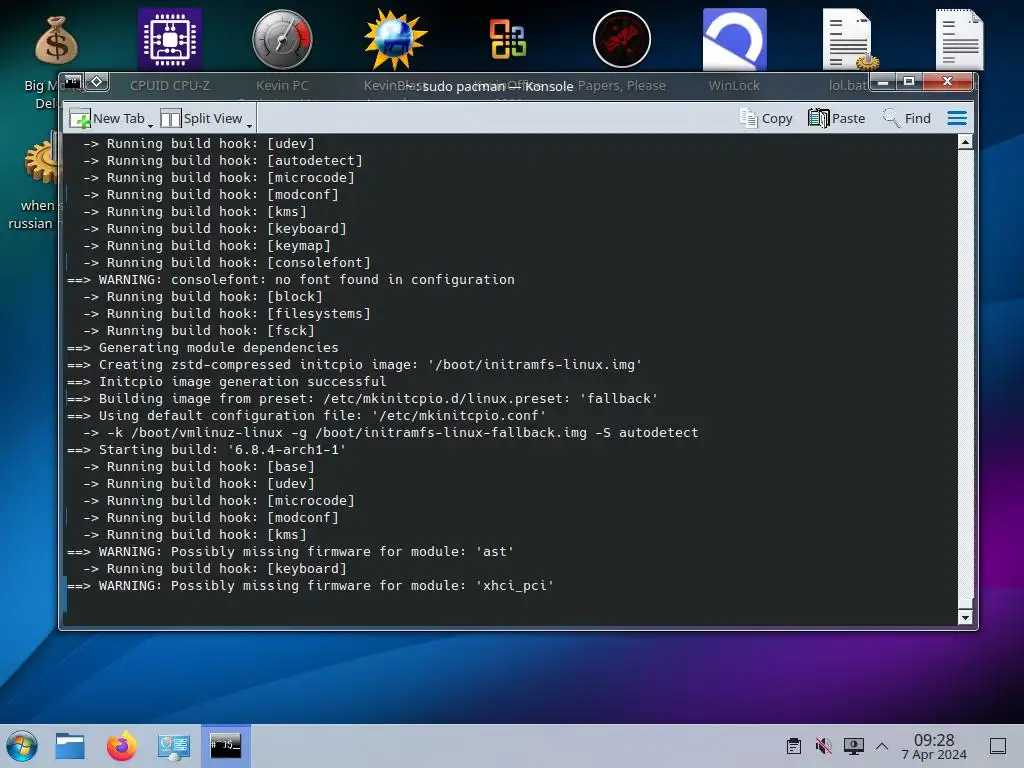Open the New Tab dropdown arrow
The width and height of the screenshot is (1024, 768).
pos(150,123)
